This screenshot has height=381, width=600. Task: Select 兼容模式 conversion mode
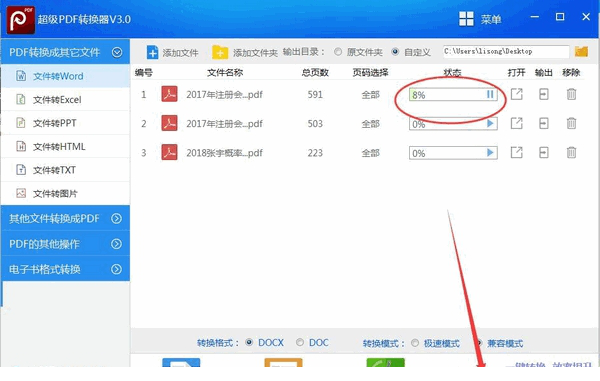point(478,343)
